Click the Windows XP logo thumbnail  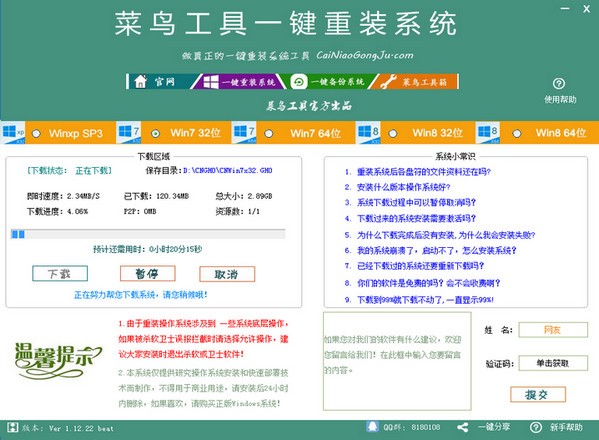13,133
